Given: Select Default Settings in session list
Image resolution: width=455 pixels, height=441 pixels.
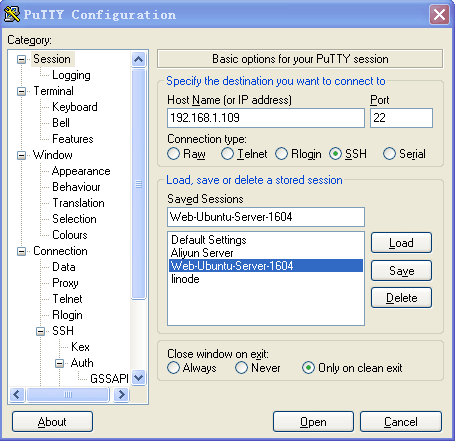Looking at the screenshot, I should click(266, 240).
